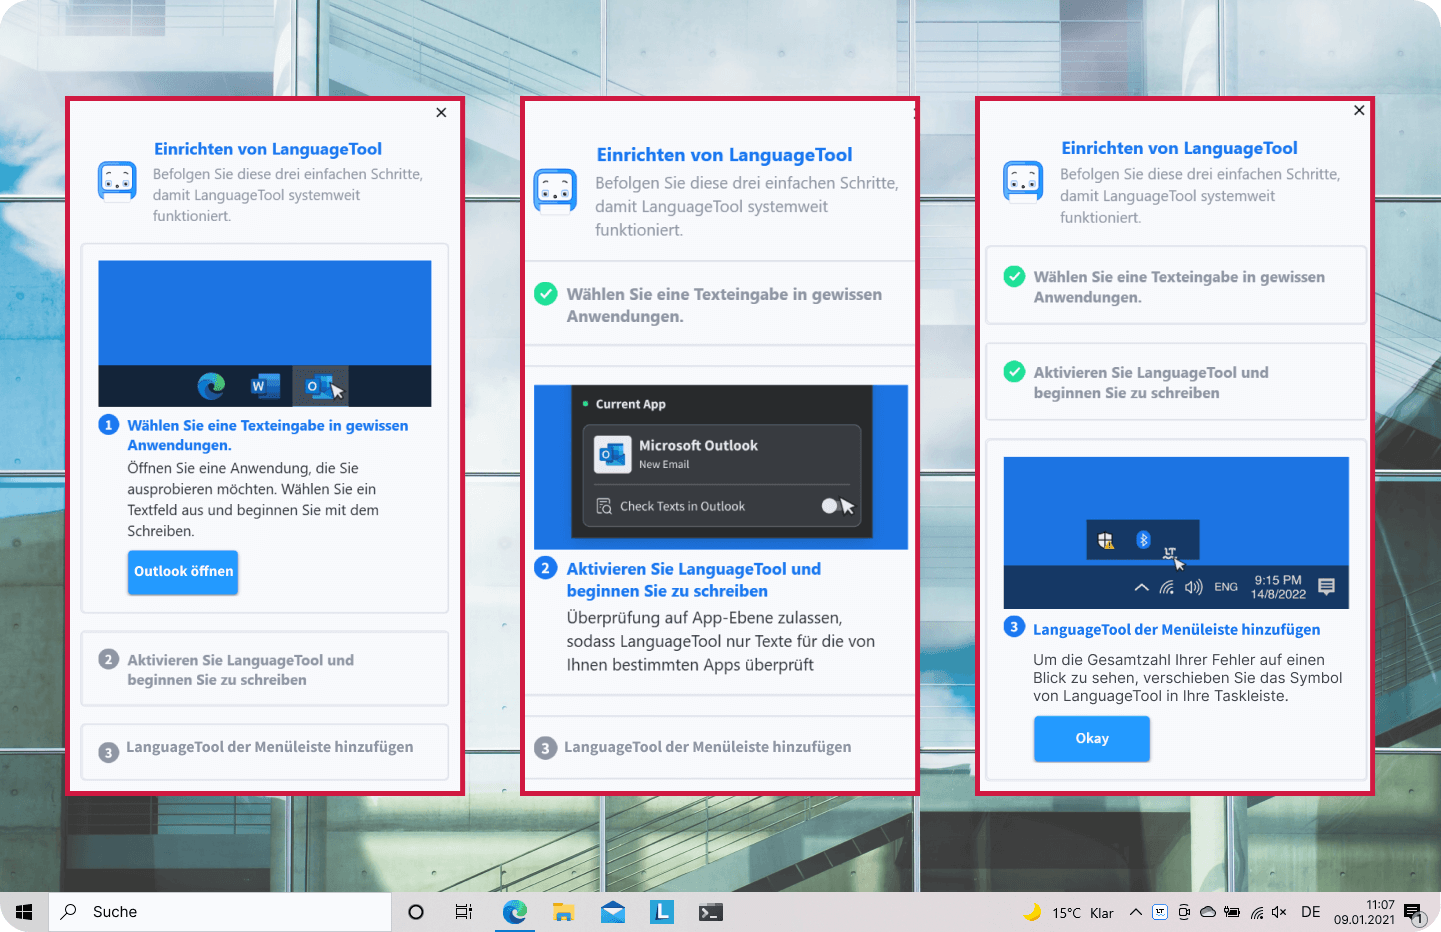Click title Einrichten von LanguageTool, first panel
Screen dimensions: 1441x932
point(268,149)
